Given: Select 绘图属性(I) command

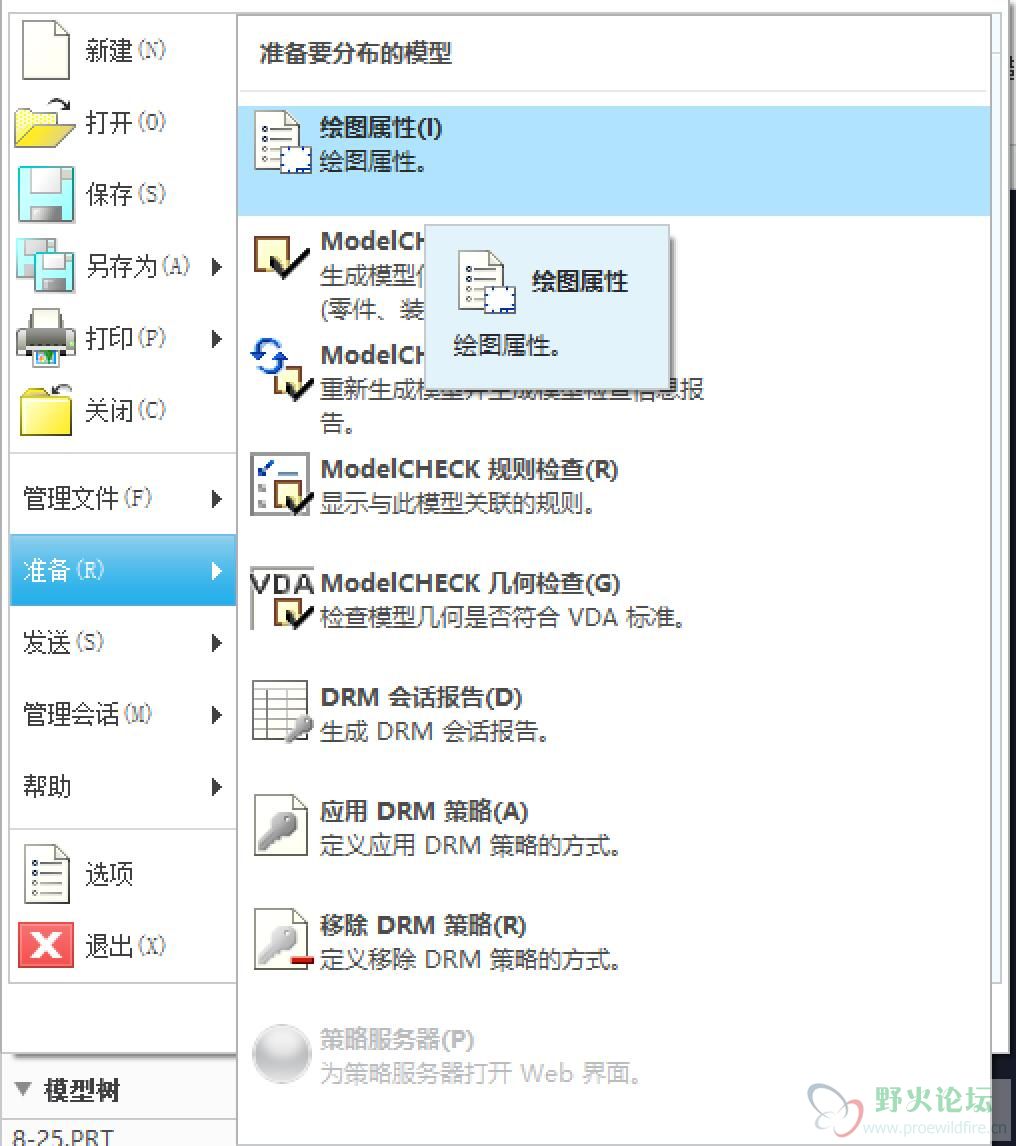Looking at the screenshot, I should click(613, 161).
